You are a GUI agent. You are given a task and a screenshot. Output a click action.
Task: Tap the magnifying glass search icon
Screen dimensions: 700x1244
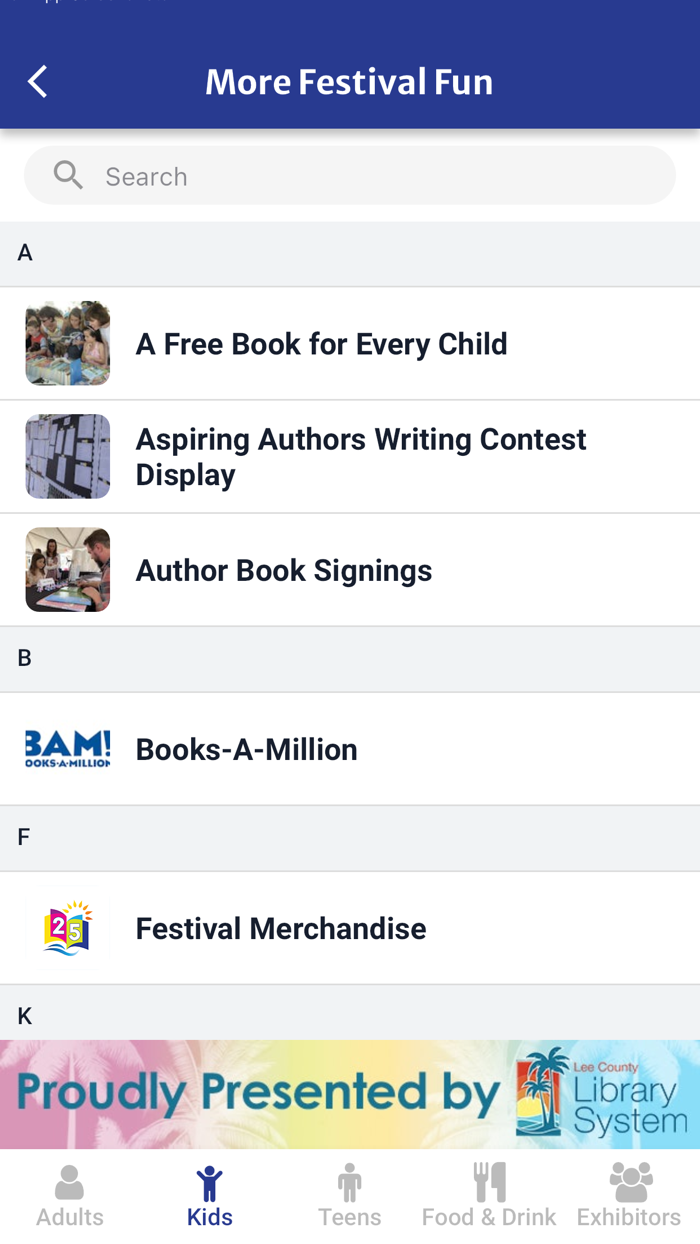[x=67, y=174]
